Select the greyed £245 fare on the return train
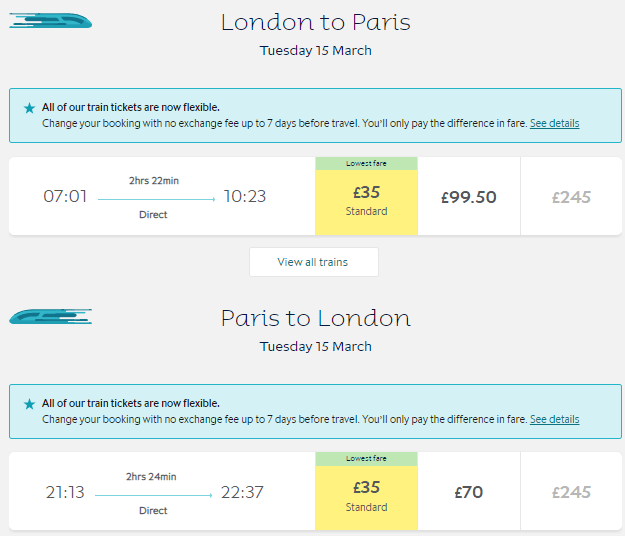The image size is (625, 536). (x=571, y=492)
